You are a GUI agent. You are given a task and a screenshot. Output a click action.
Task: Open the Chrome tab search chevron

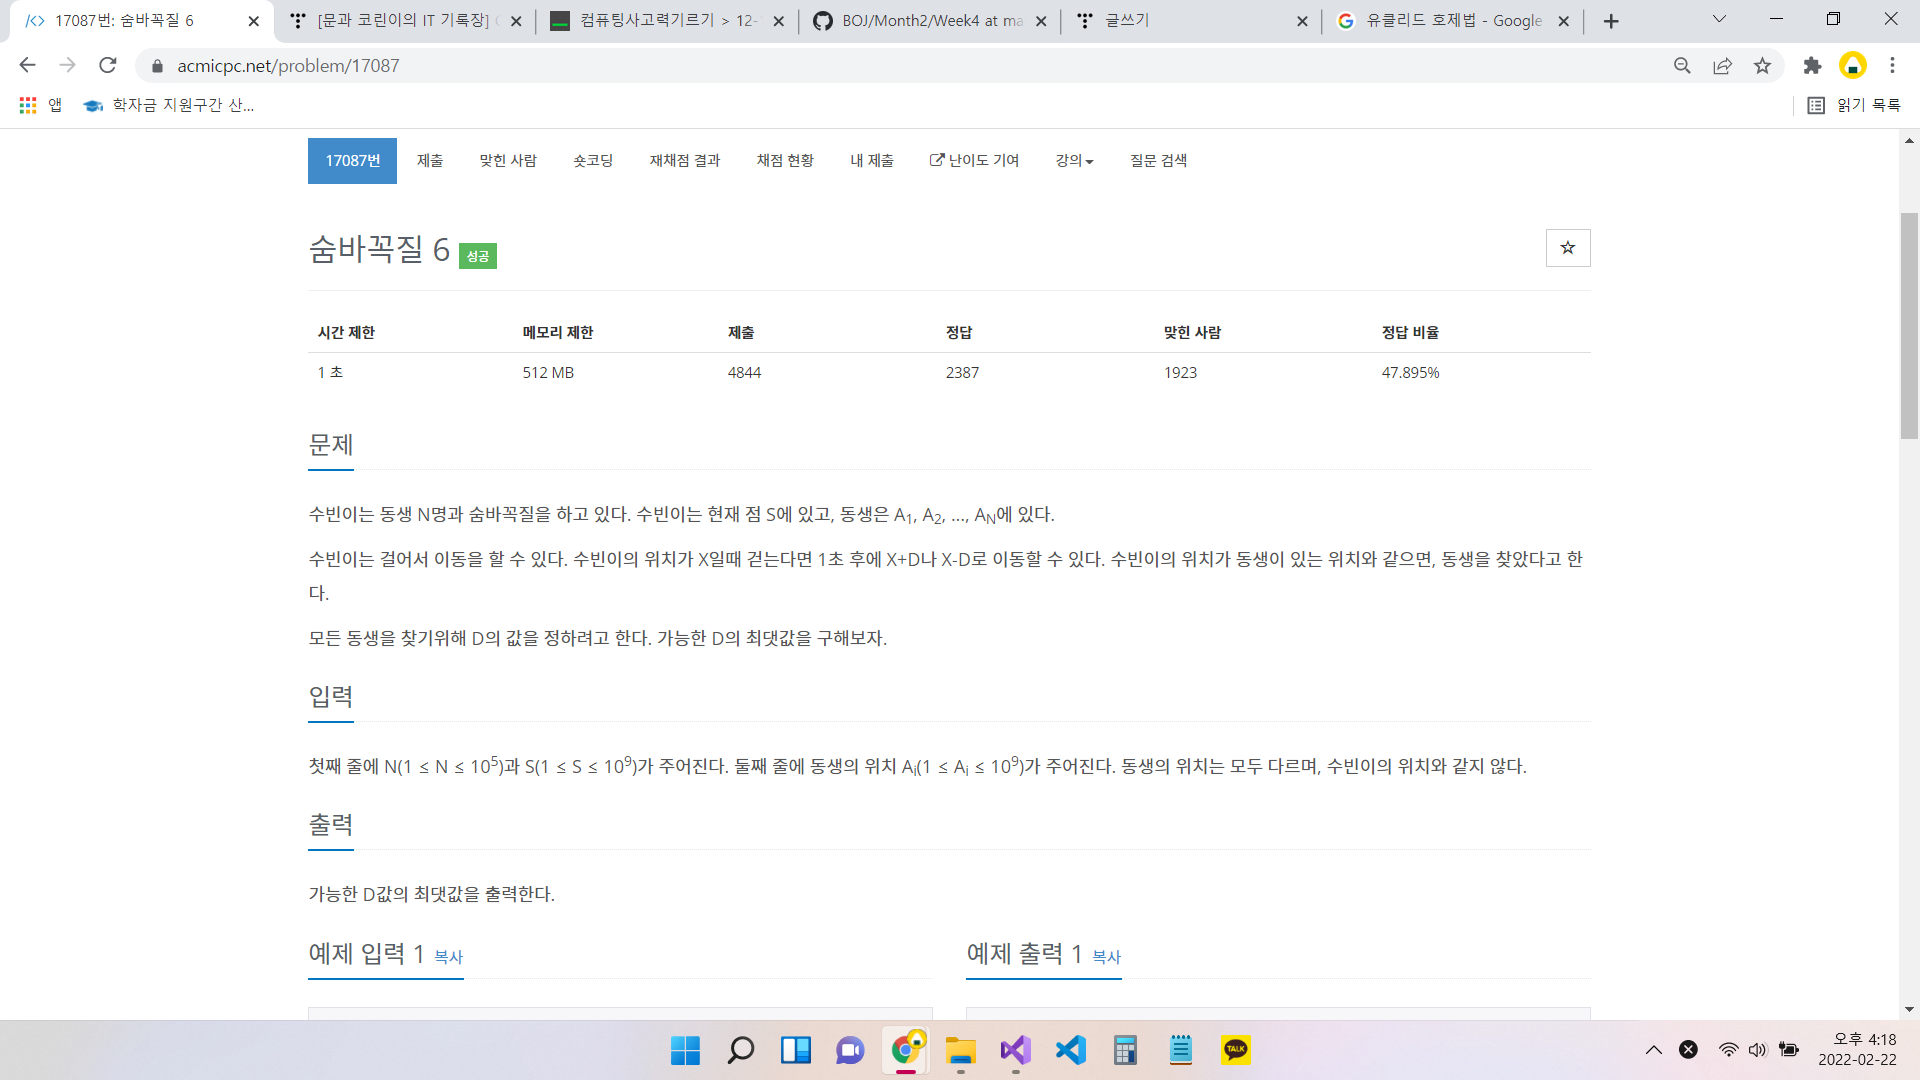[x=1719, y=20]
